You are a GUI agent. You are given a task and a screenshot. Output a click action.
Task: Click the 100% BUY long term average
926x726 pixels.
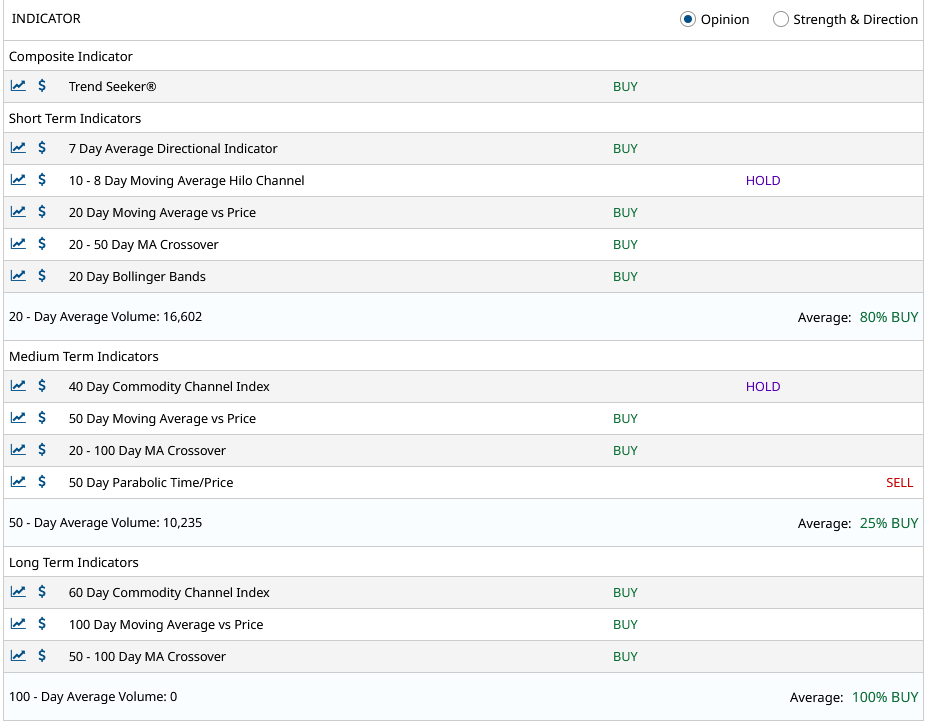click(885, 697)
